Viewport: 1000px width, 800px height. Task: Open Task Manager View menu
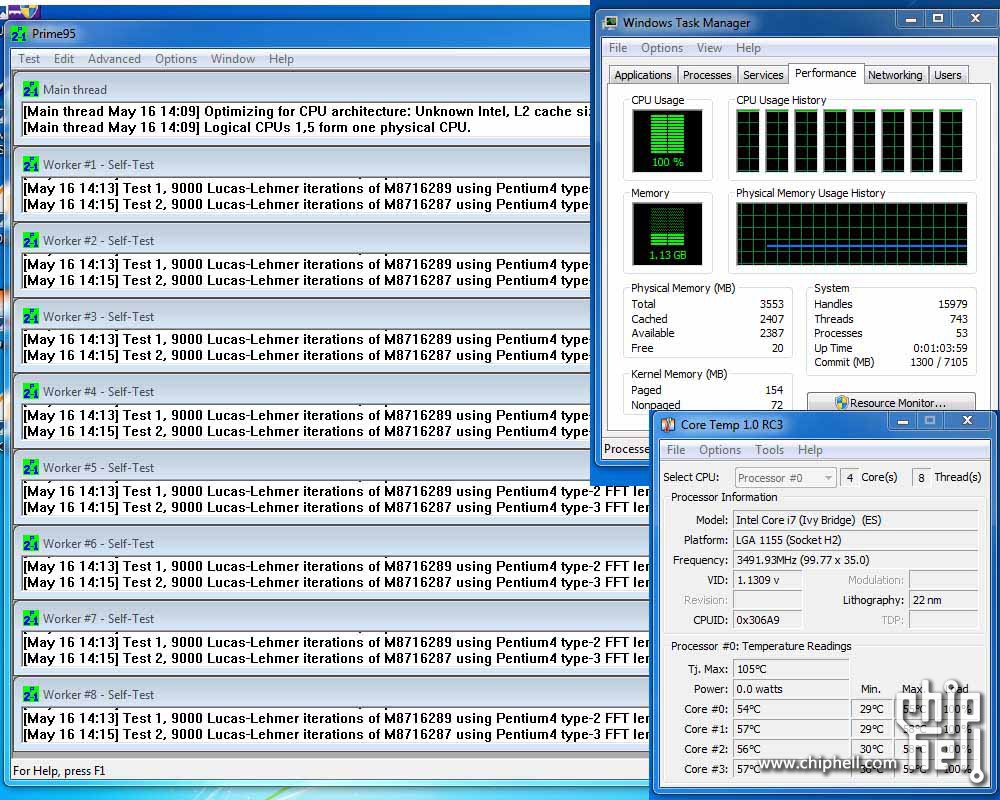pos(709,48)
